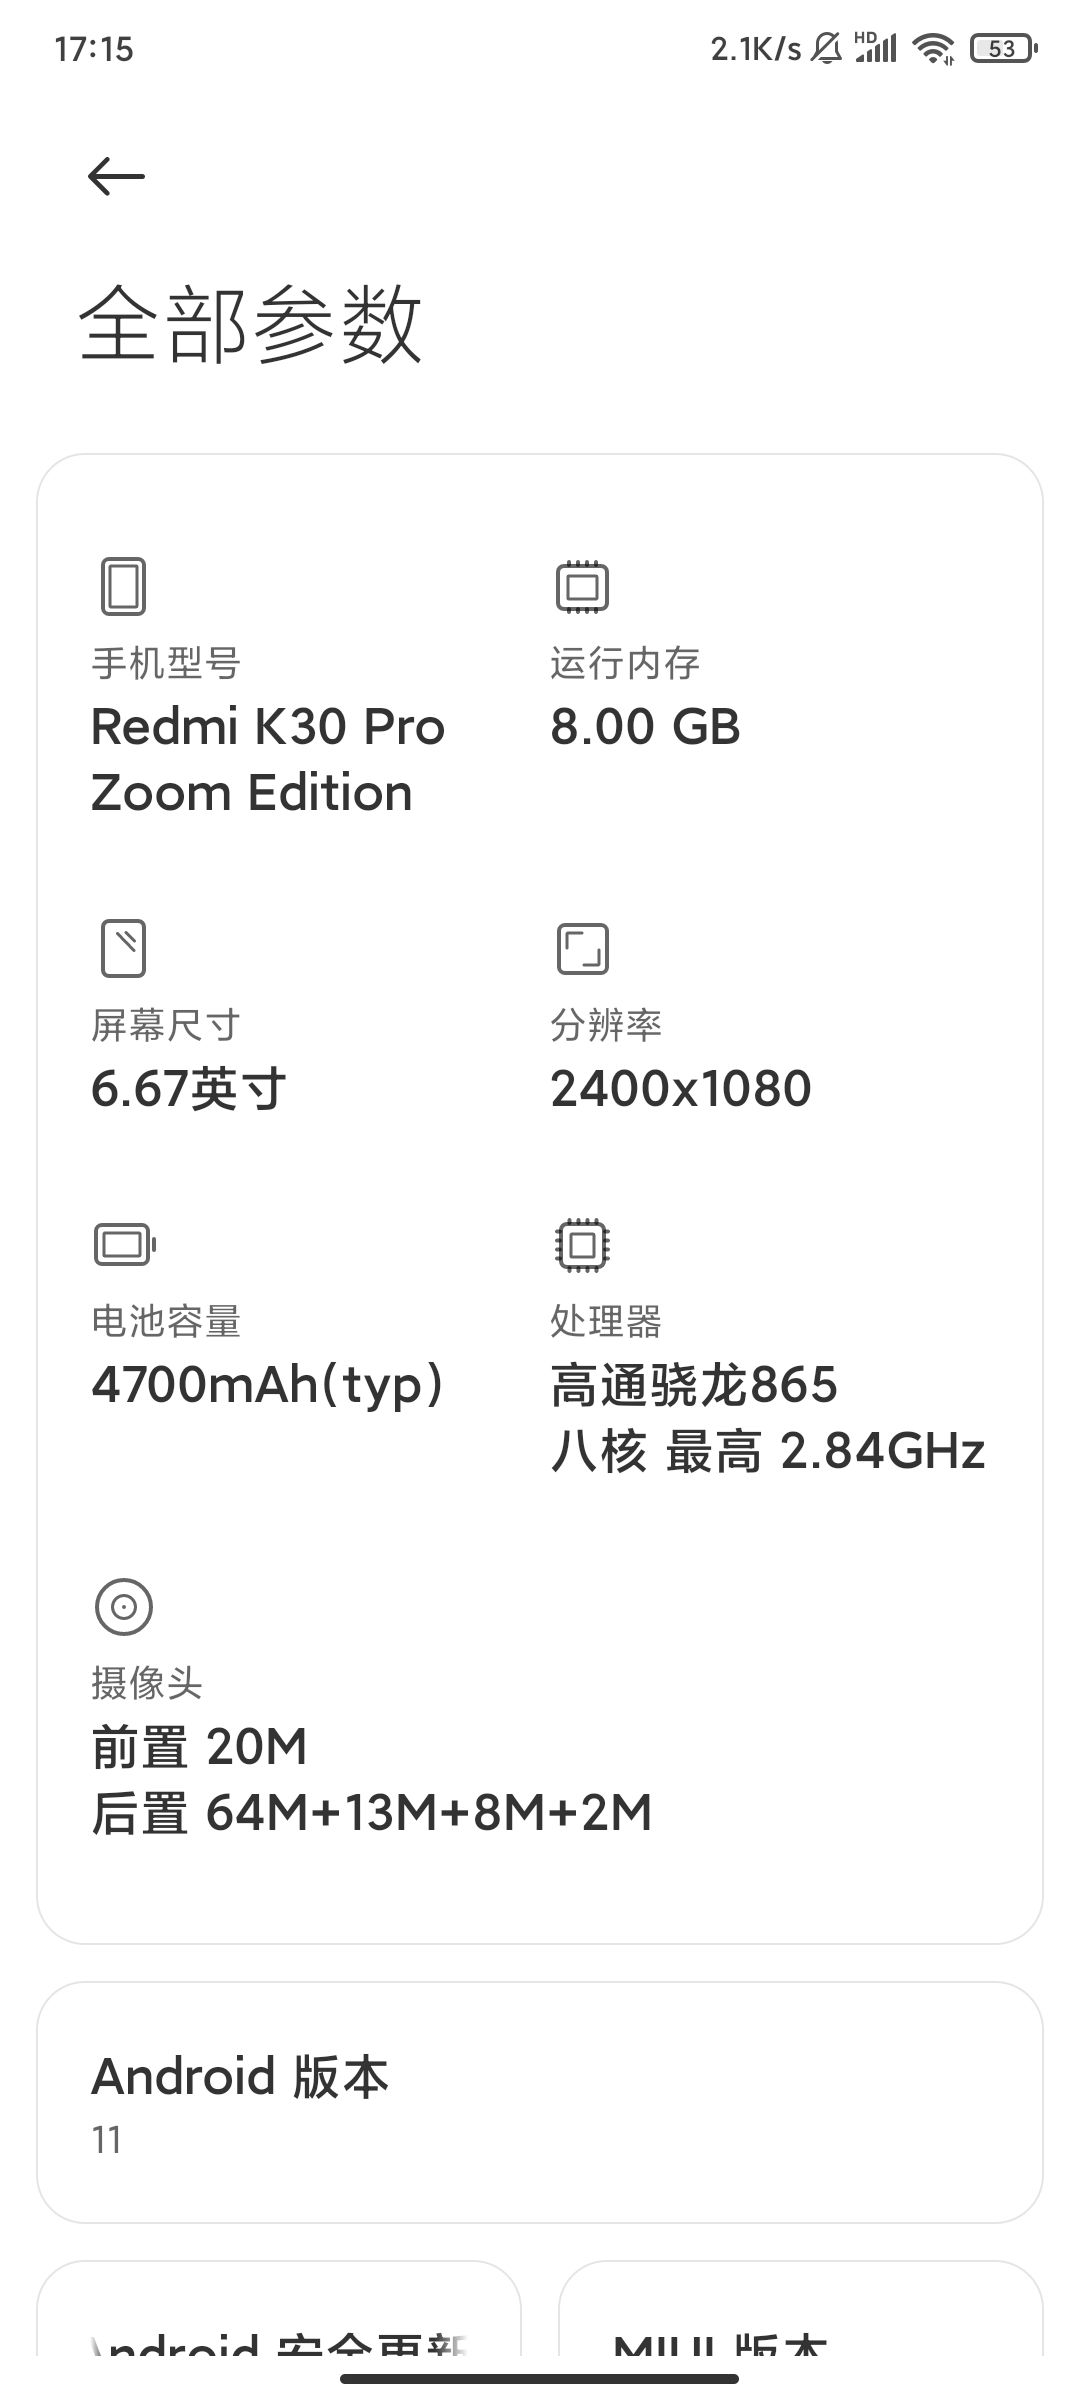This screenshot has width=1080, height=2400.
Task: Tap the back arrow icon
Action: 116,177
